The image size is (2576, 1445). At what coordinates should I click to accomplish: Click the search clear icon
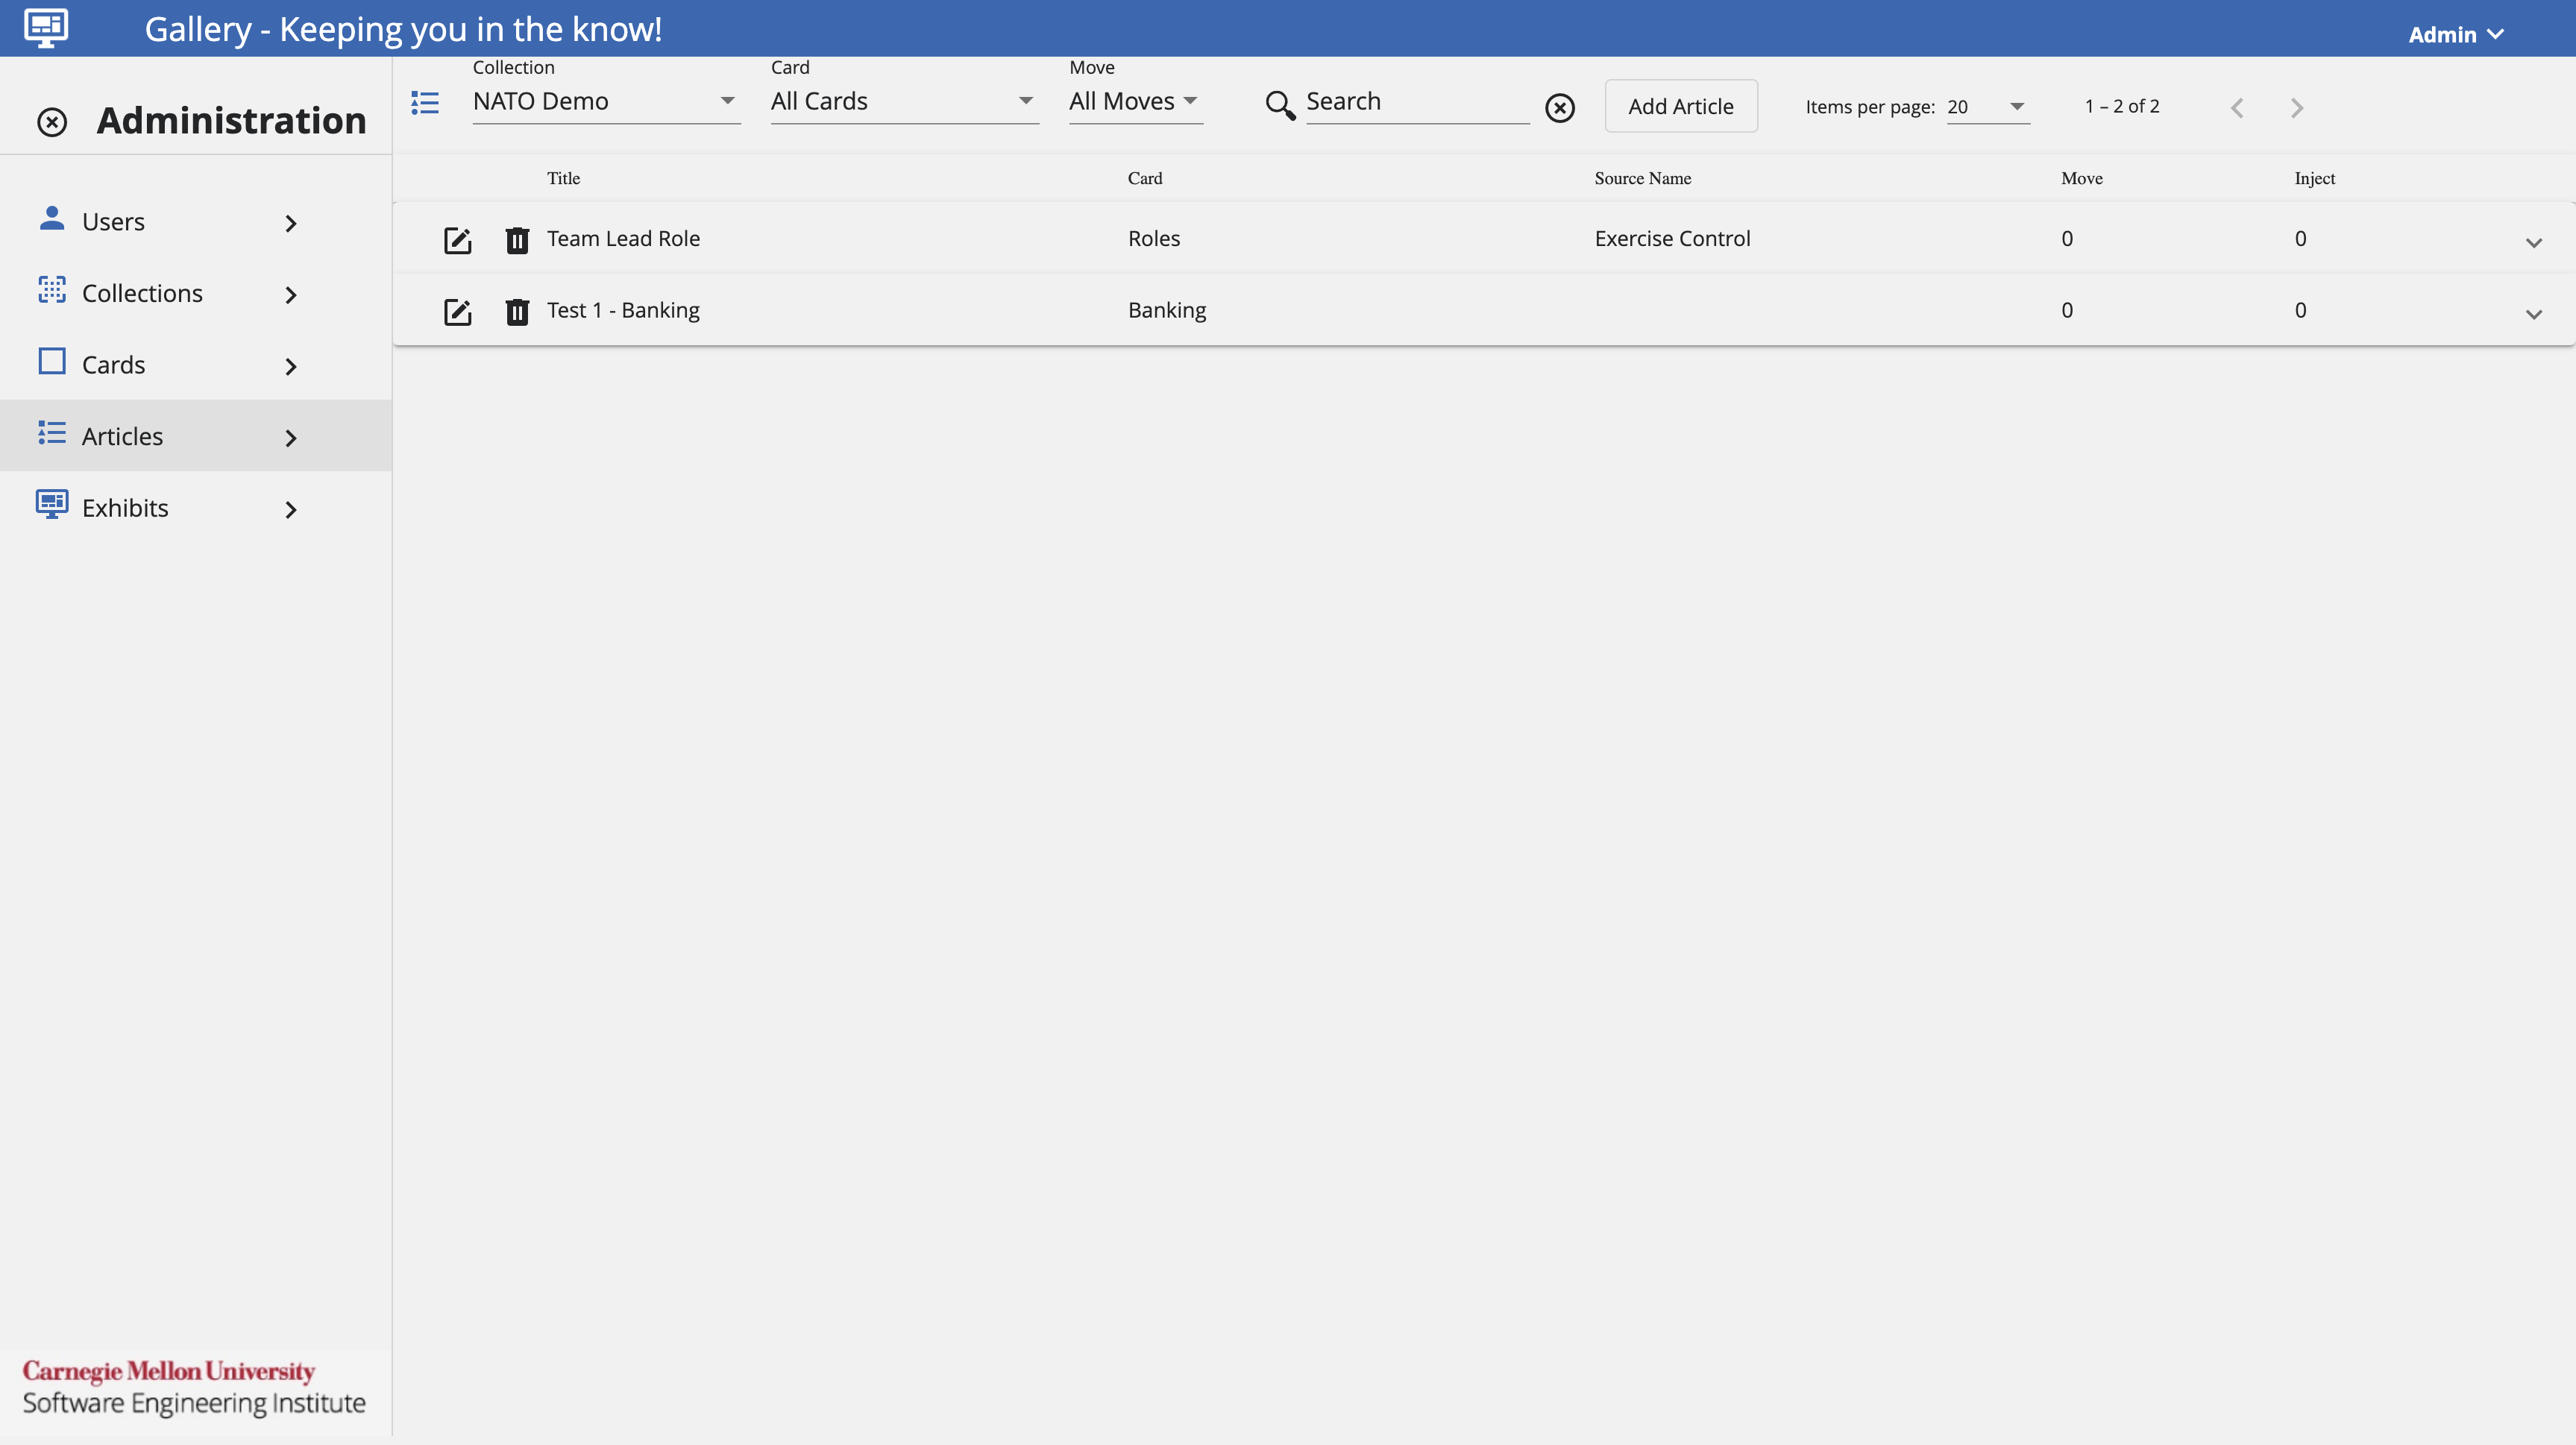(x=1559, y=106)
